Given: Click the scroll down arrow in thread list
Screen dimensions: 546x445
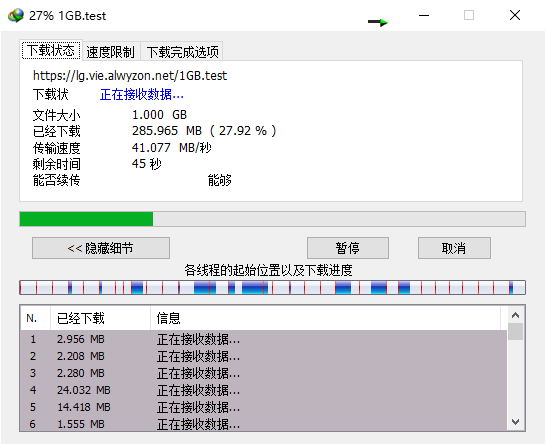Looking at the screenshot, I should coord(515,422).
